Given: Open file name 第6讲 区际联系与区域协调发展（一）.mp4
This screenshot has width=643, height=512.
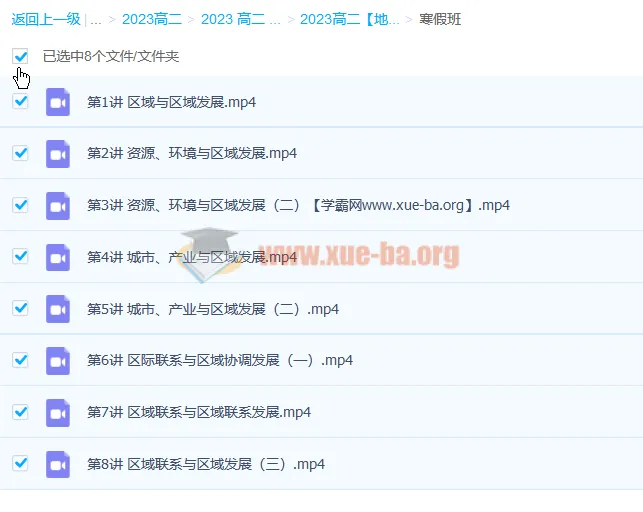Looking at the screenshot, I should [220, 361].
